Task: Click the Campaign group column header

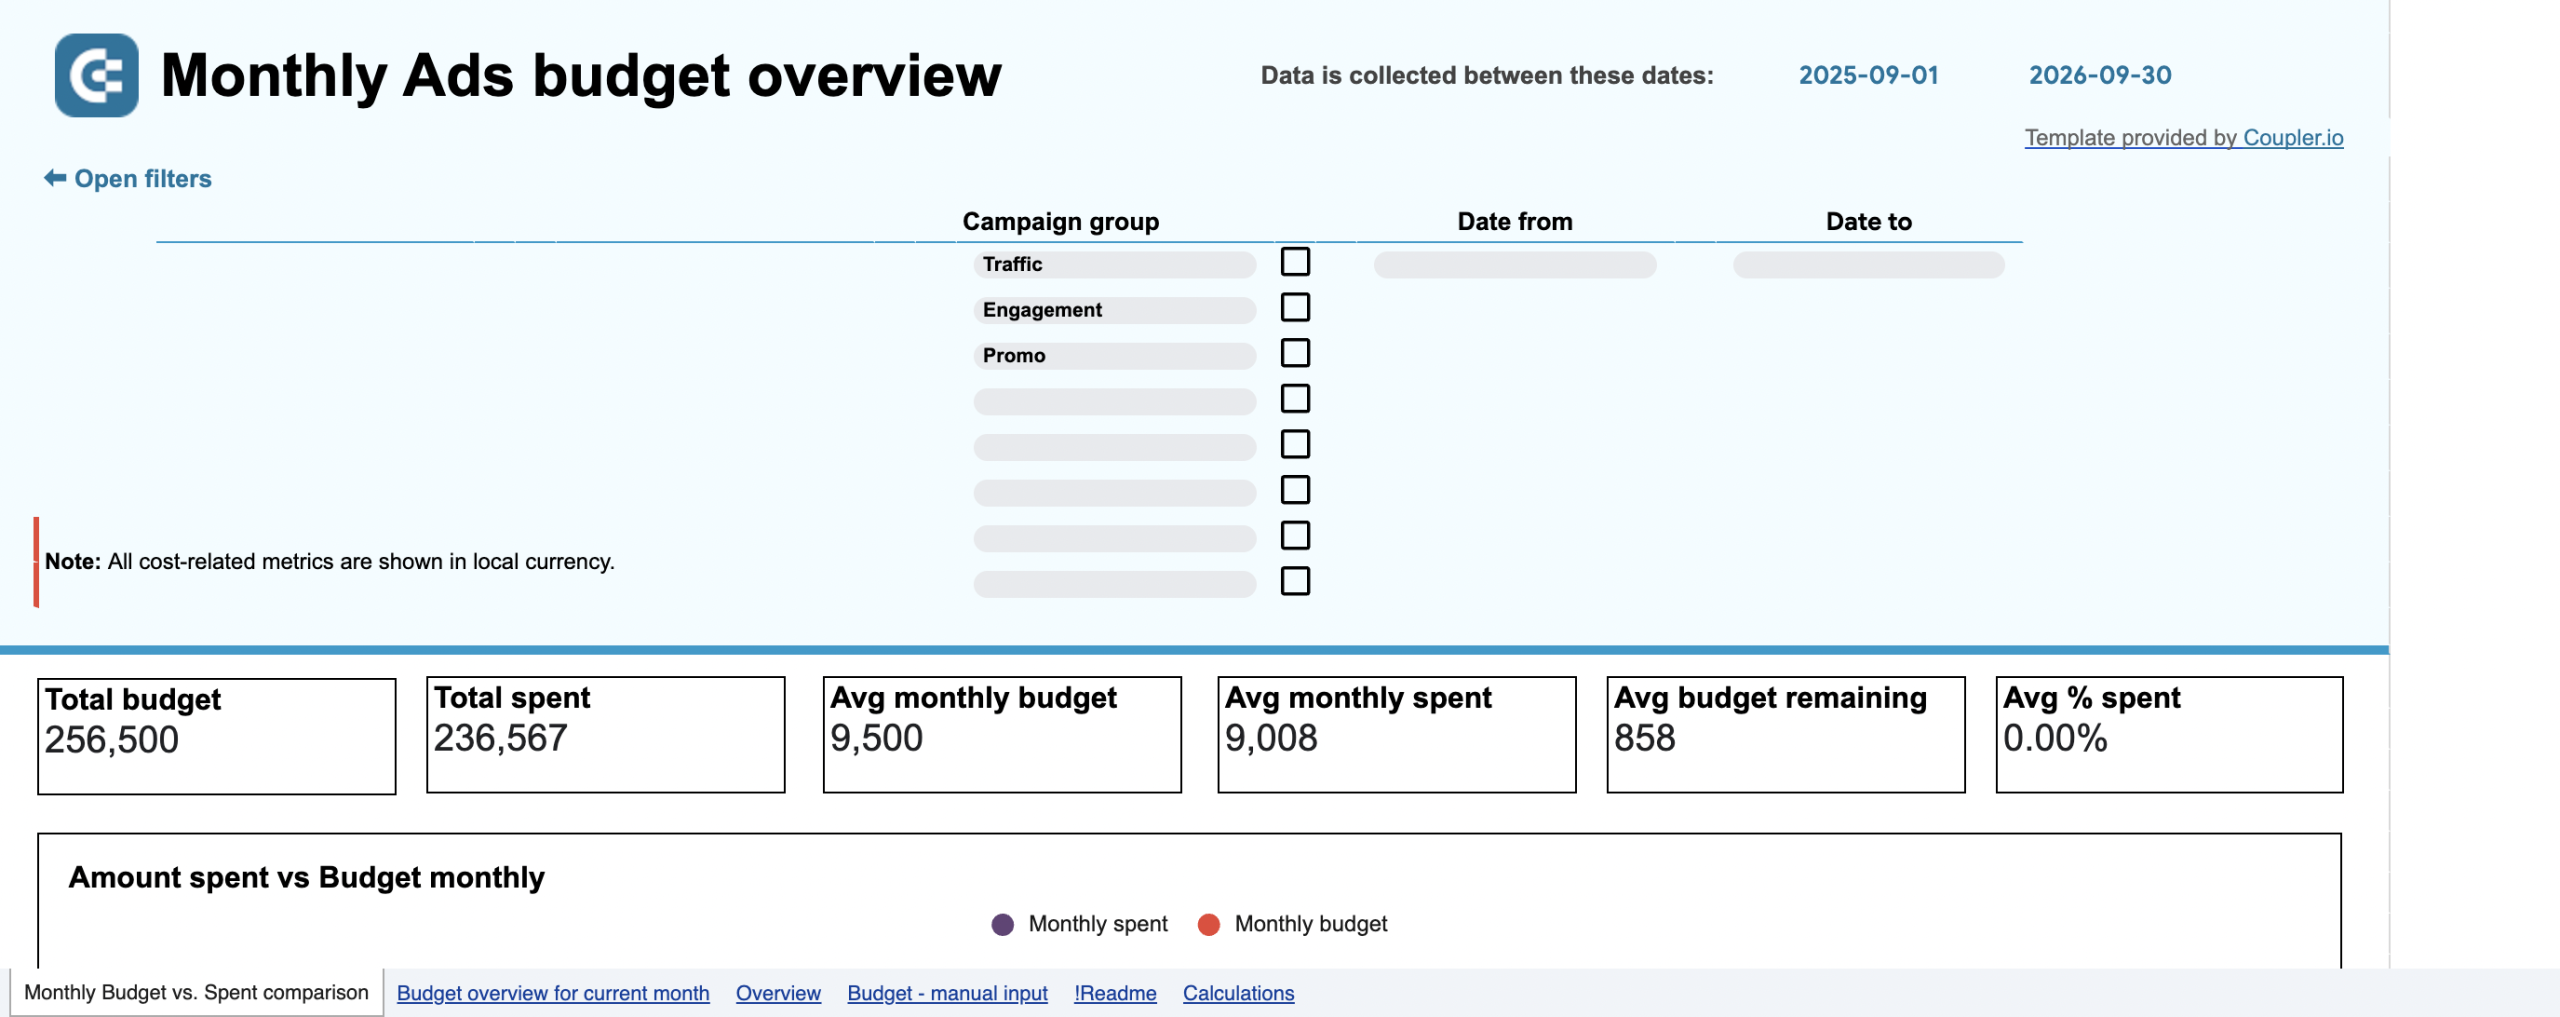Action: 1060,221
